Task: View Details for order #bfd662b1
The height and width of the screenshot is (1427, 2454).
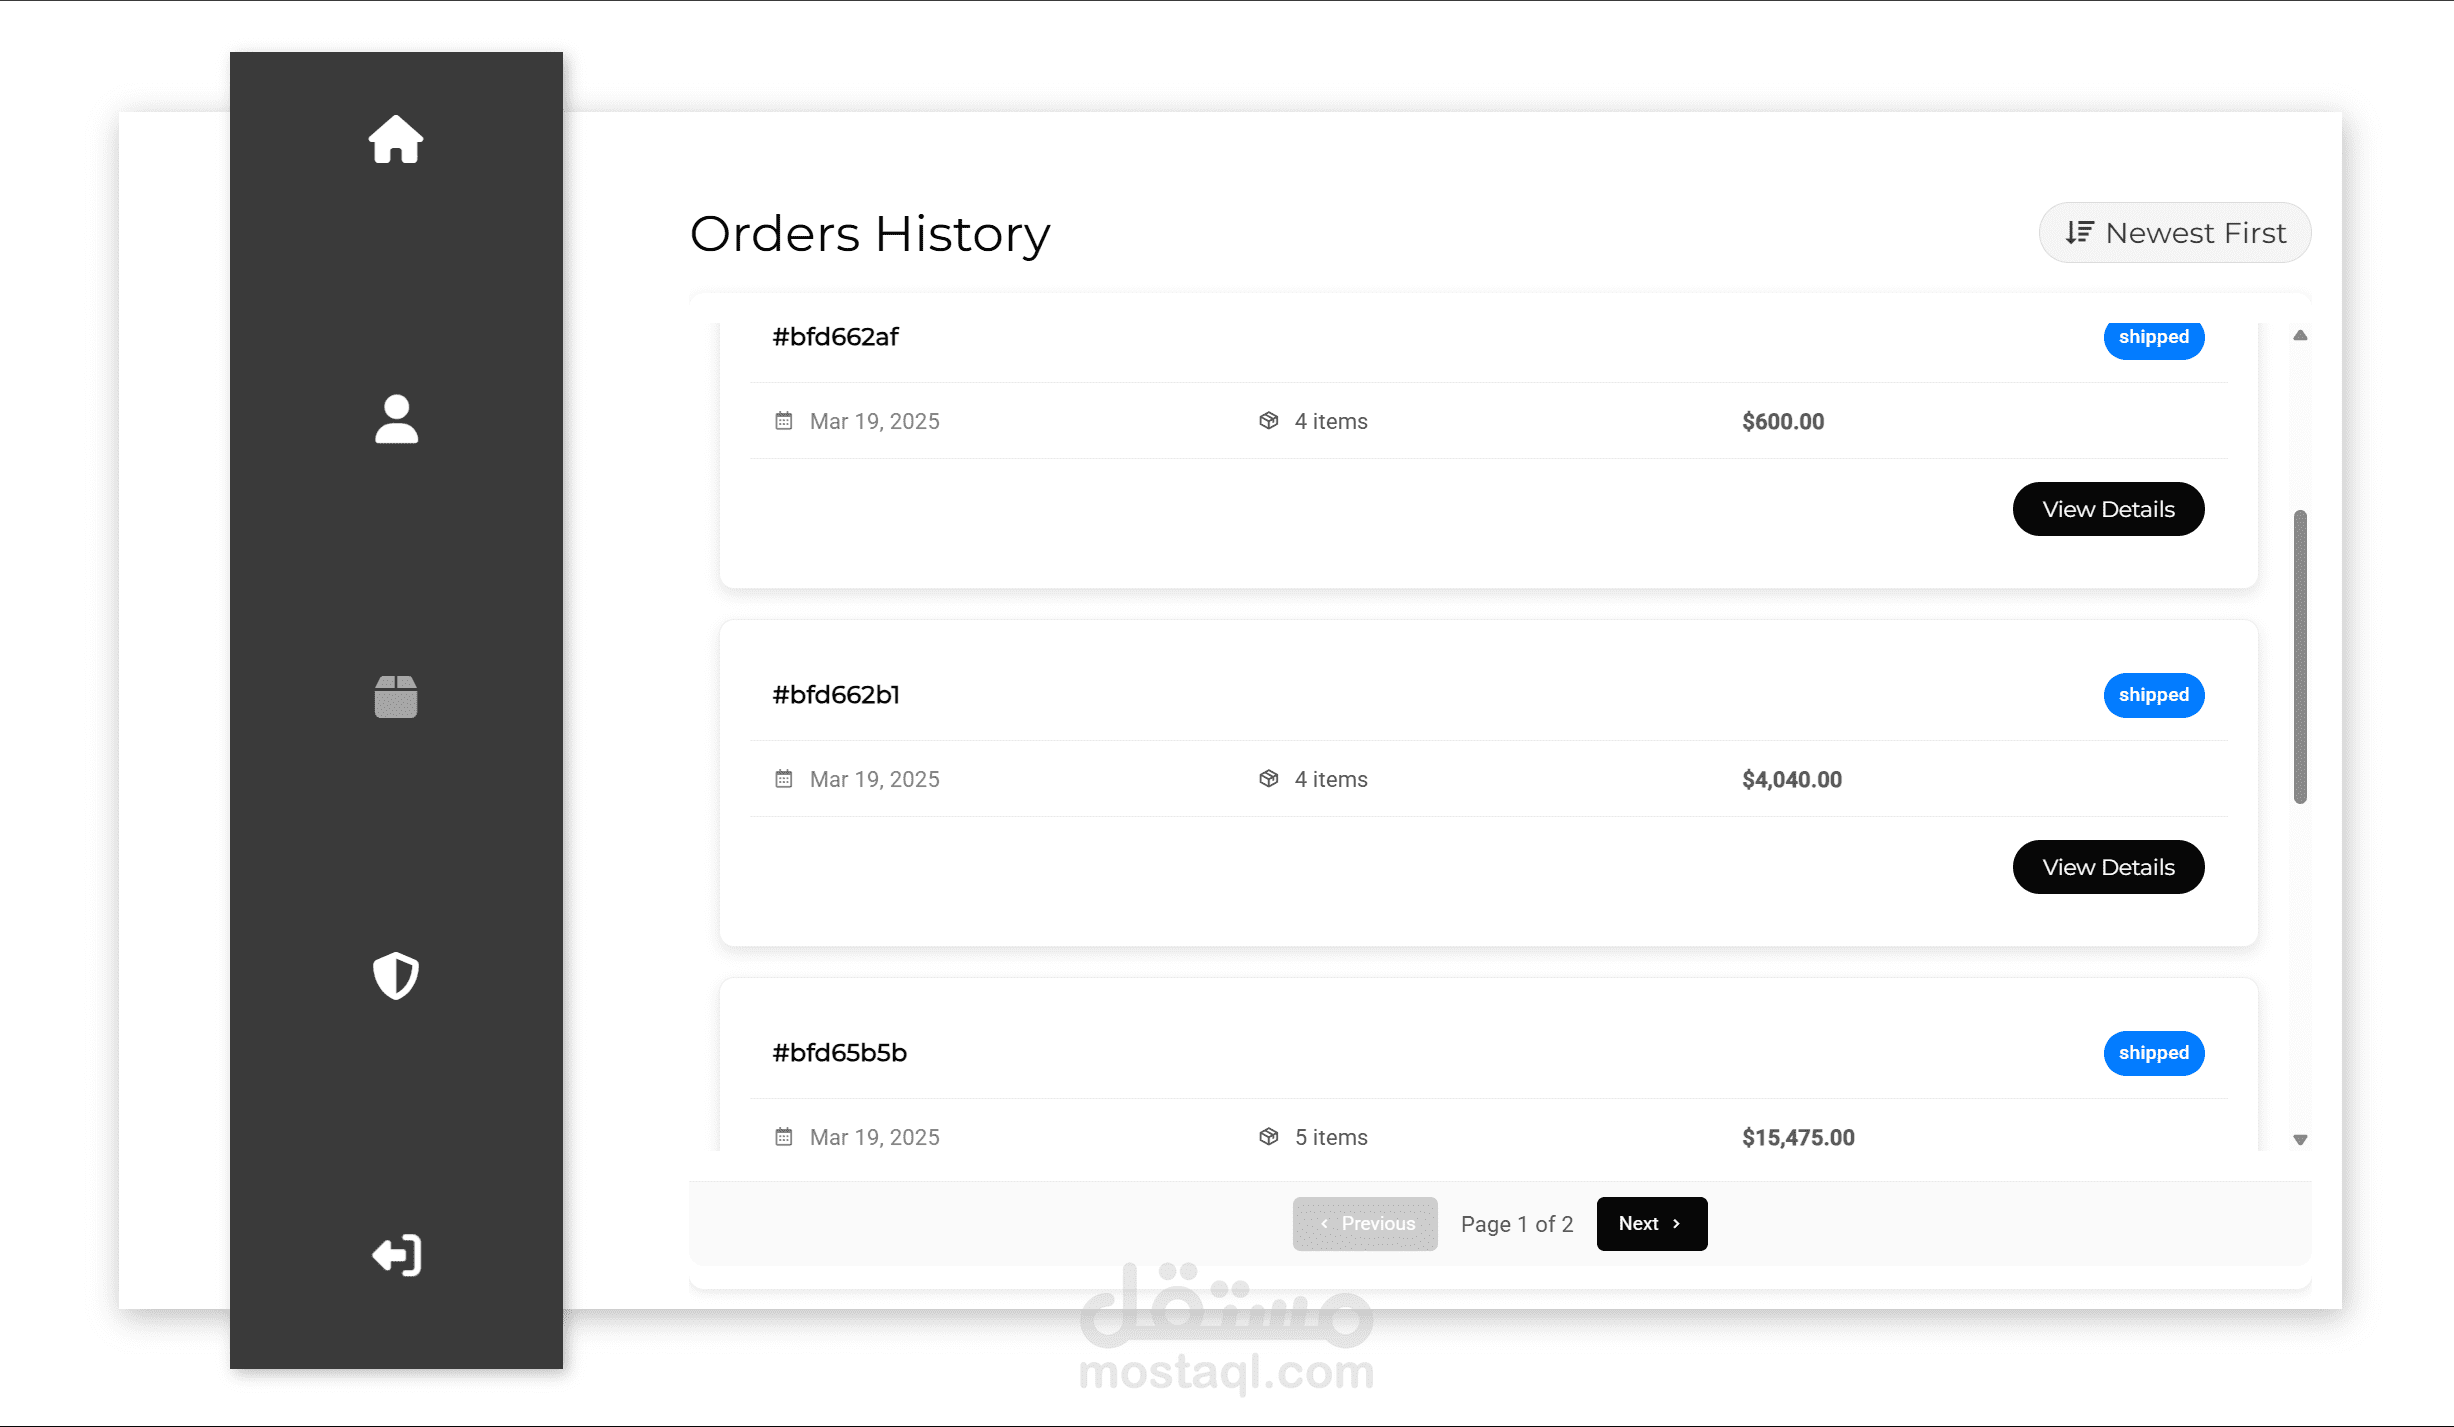Action: coord(2108,867)
